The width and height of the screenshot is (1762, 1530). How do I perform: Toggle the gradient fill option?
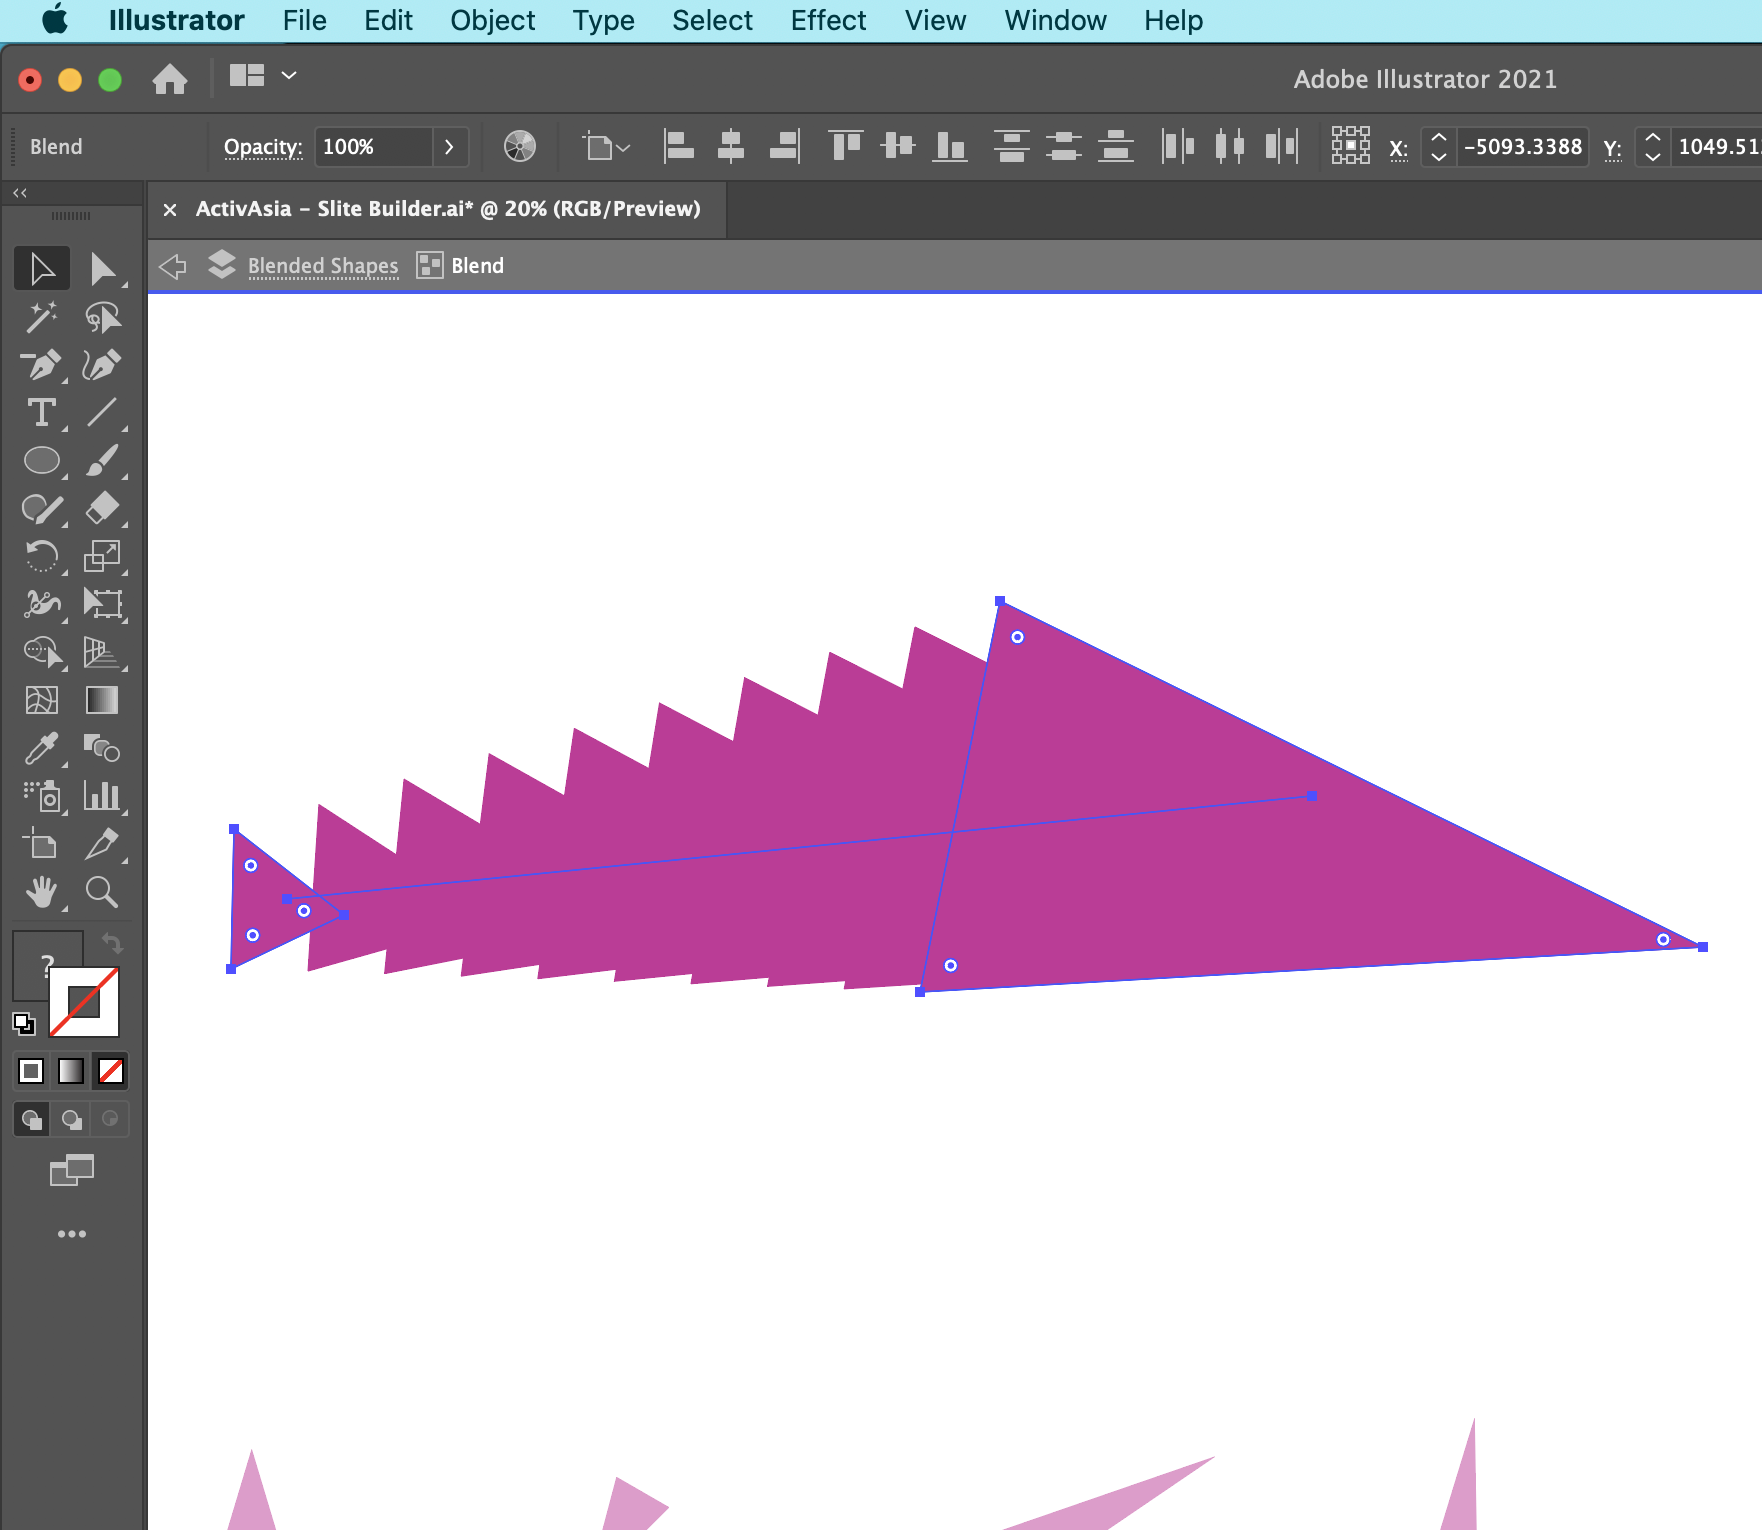(x=70, y=1071)
